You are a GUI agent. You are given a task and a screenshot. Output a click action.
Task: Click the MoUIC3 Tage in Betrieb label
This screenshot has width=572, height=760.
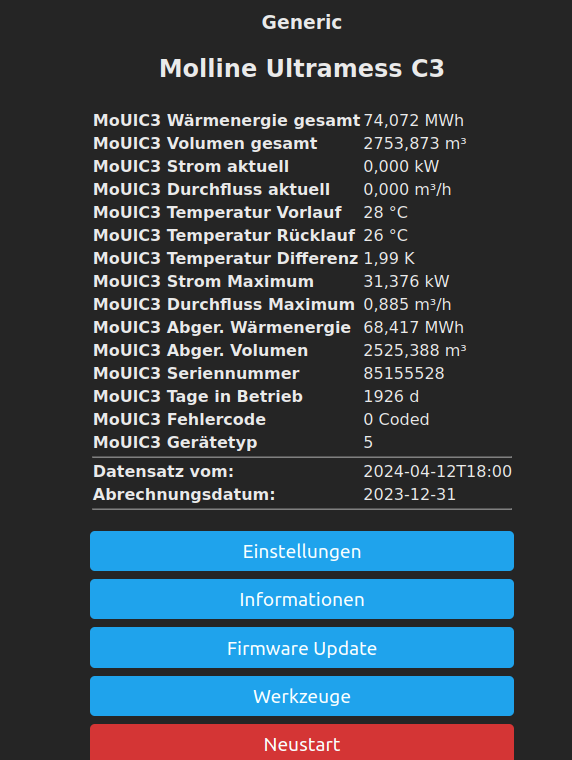(198, 396)
